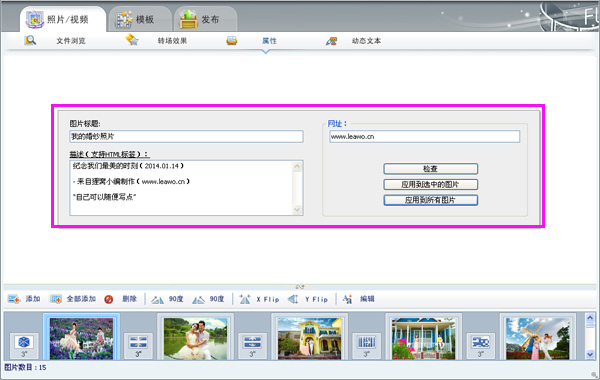Image resolution: width=600 pixels, height=380 pixels.
Task: Select the blue porch house thumbnail
Action: point(424,338)
